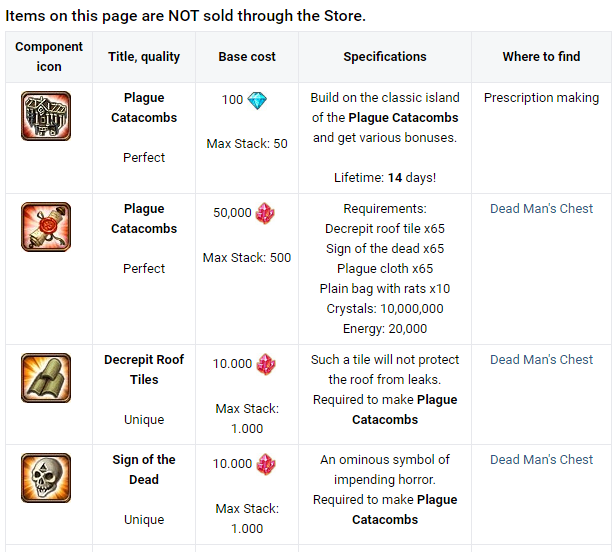Click the red gem beside 50,000
Viewport: 614px width, 552px height.
(x=266, y=213)
